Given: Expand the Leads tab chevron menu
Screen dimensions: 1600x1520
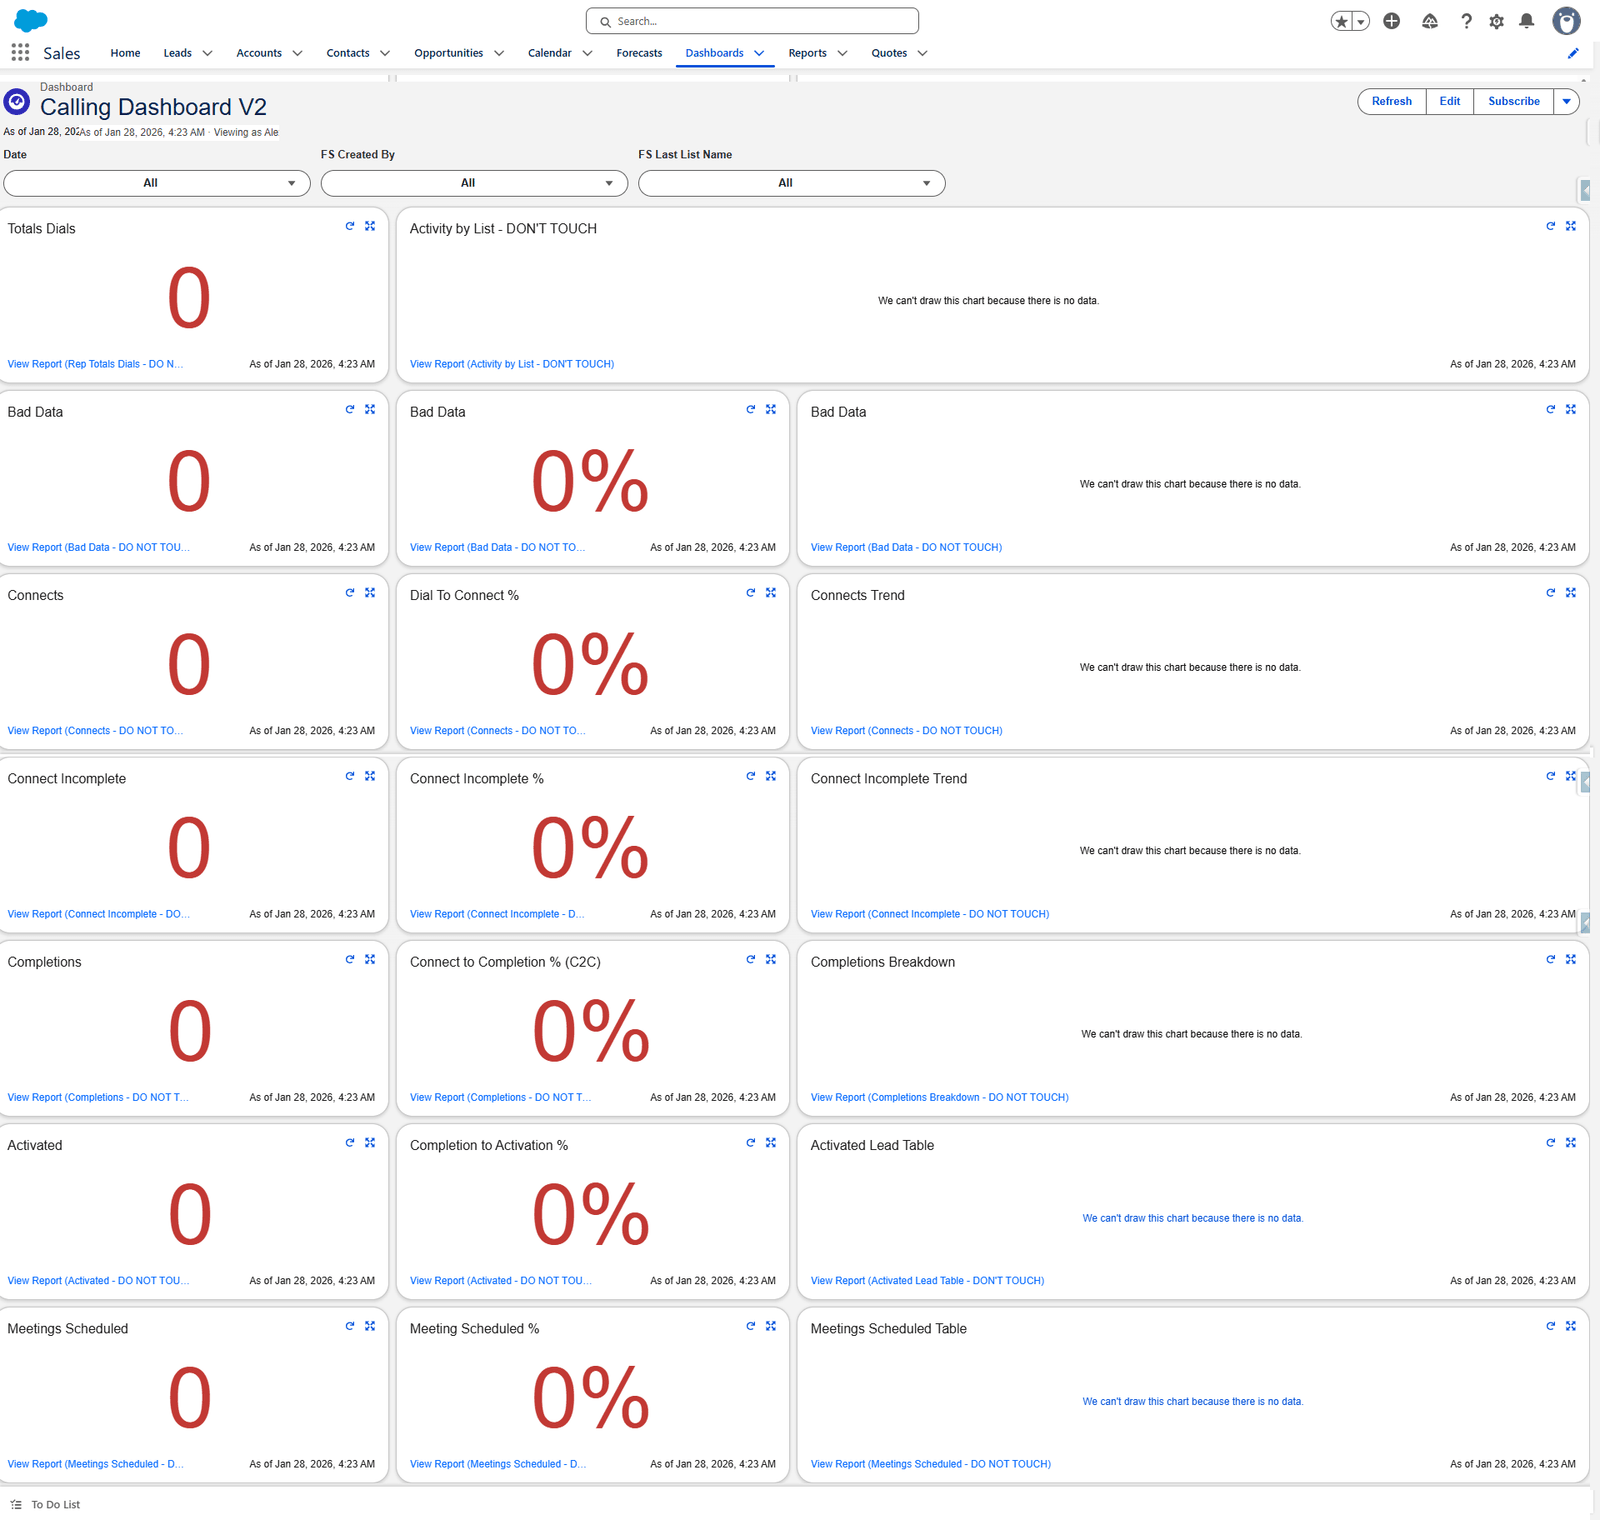Looking at the screenshot, I should pyautogui.click(x=207, y=53).
